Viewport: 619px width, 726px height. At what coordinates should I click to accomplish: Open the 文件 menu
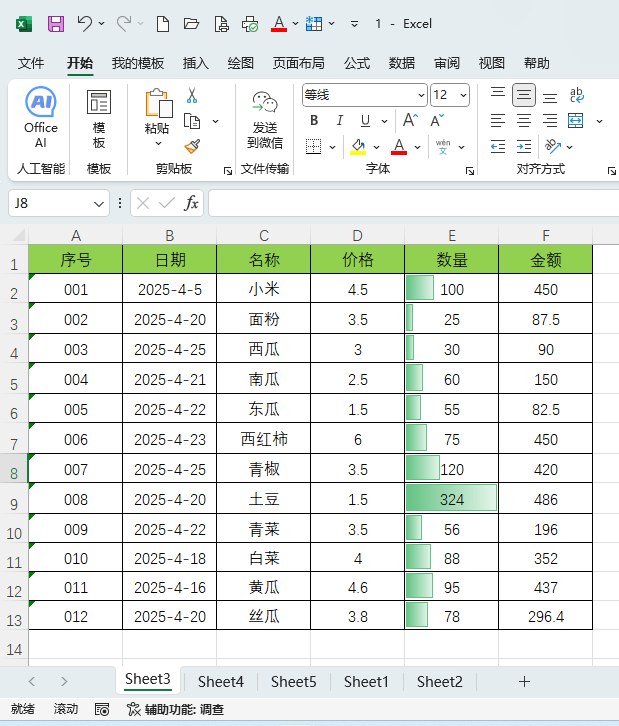(31, 63)
